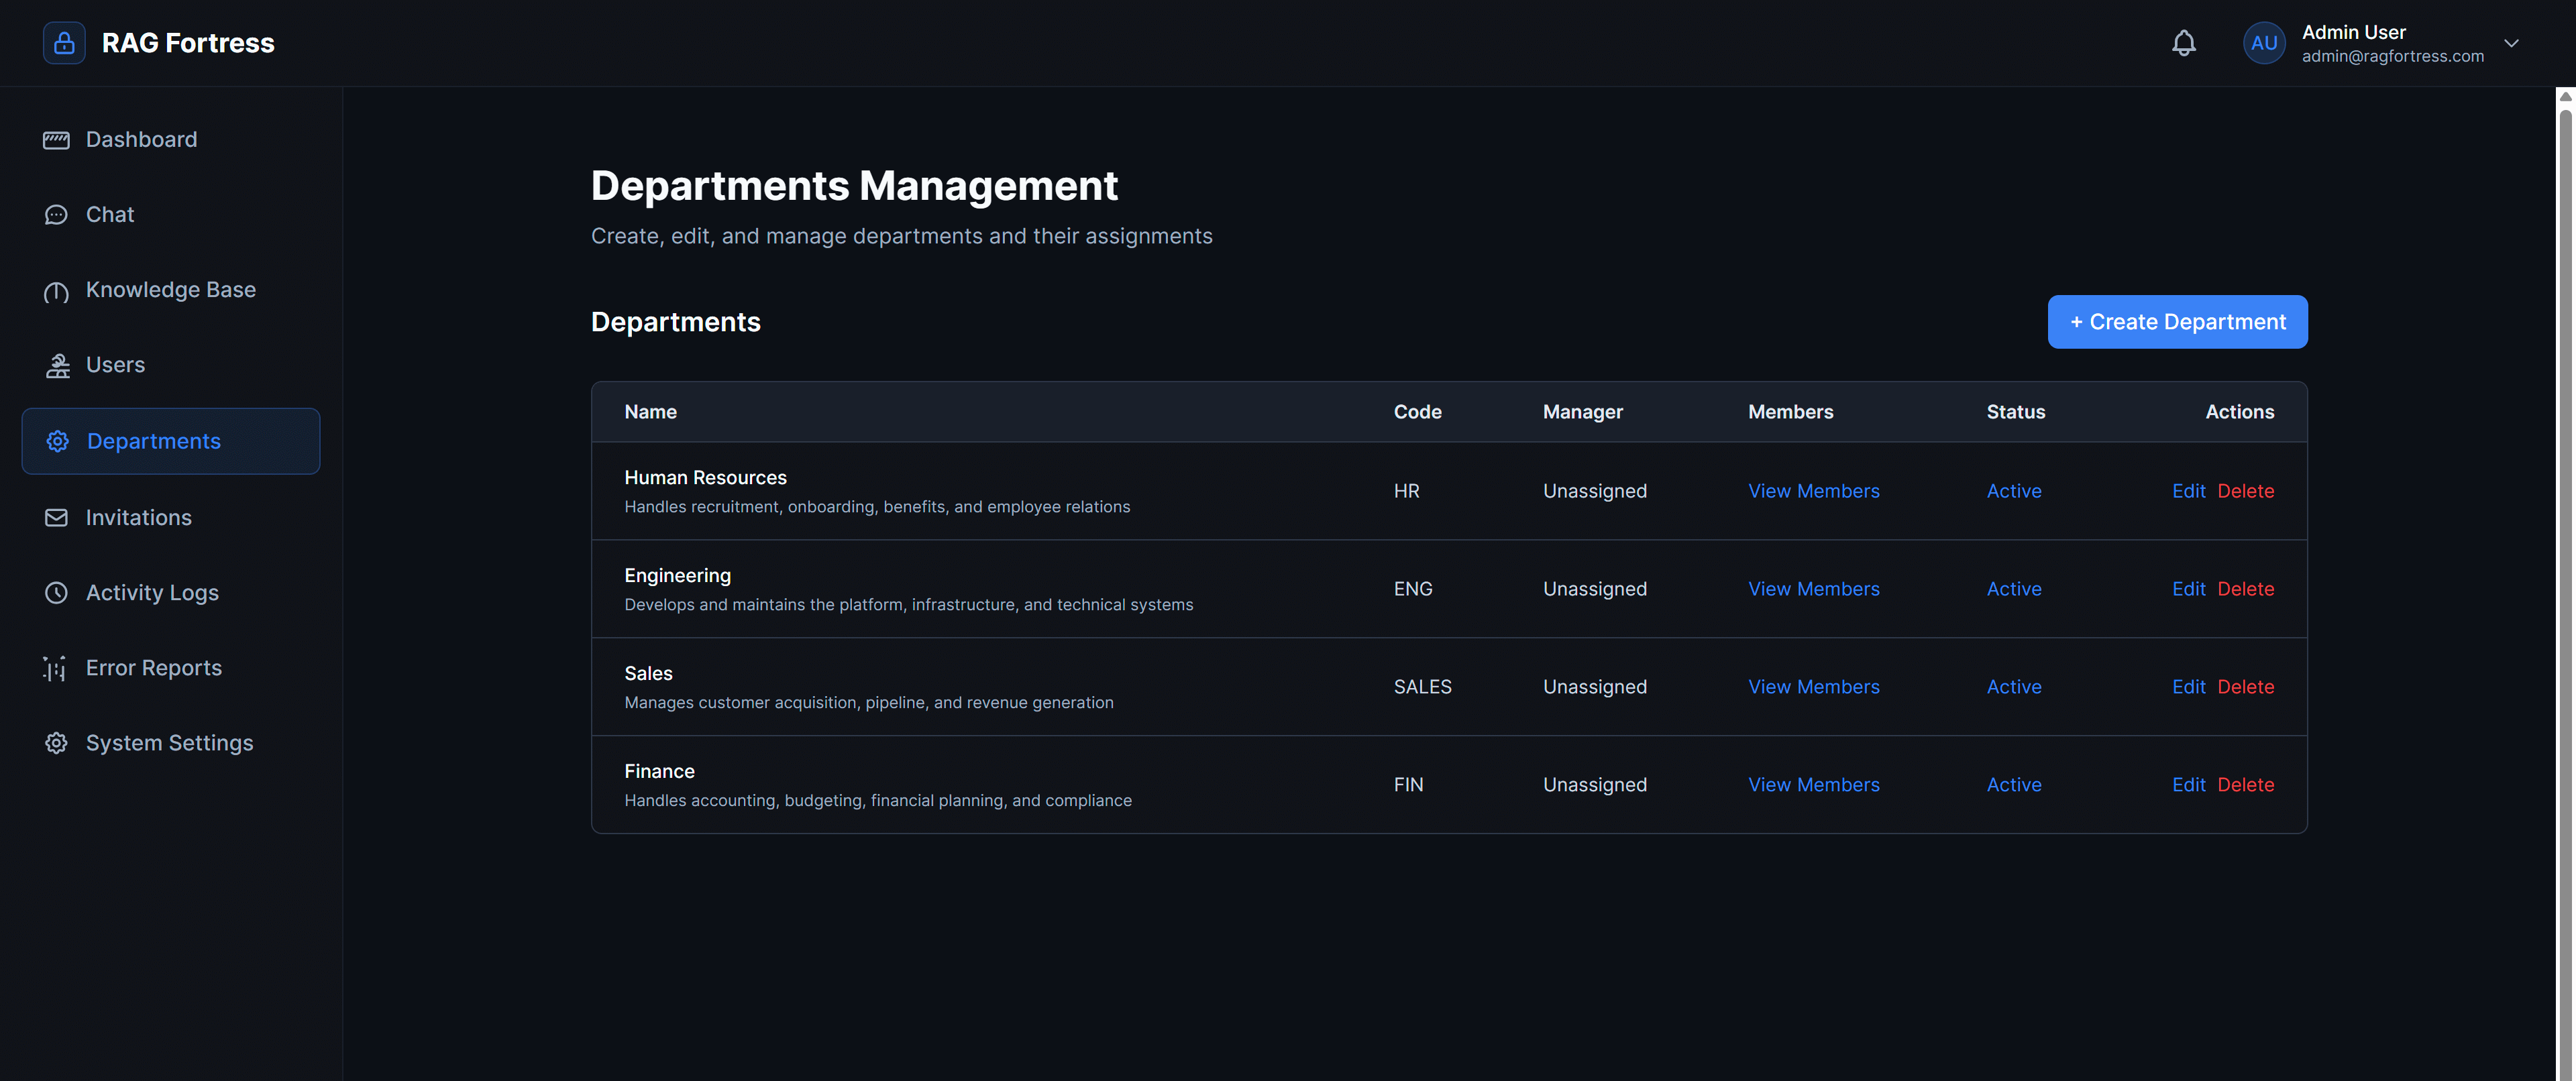This screenshot has height=1081, width=2576.
Task: Click the Users sidebar icon
Action: click(x=56, y=365)
